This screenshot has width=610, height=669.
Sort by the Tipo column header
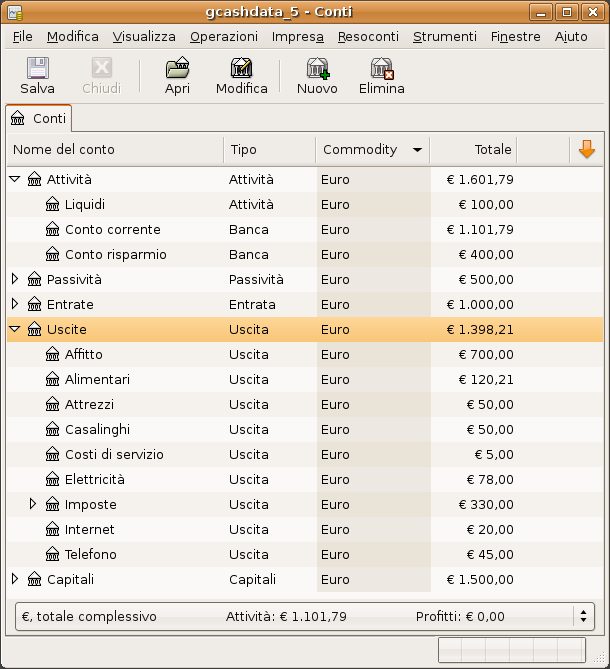click(270, 149)
